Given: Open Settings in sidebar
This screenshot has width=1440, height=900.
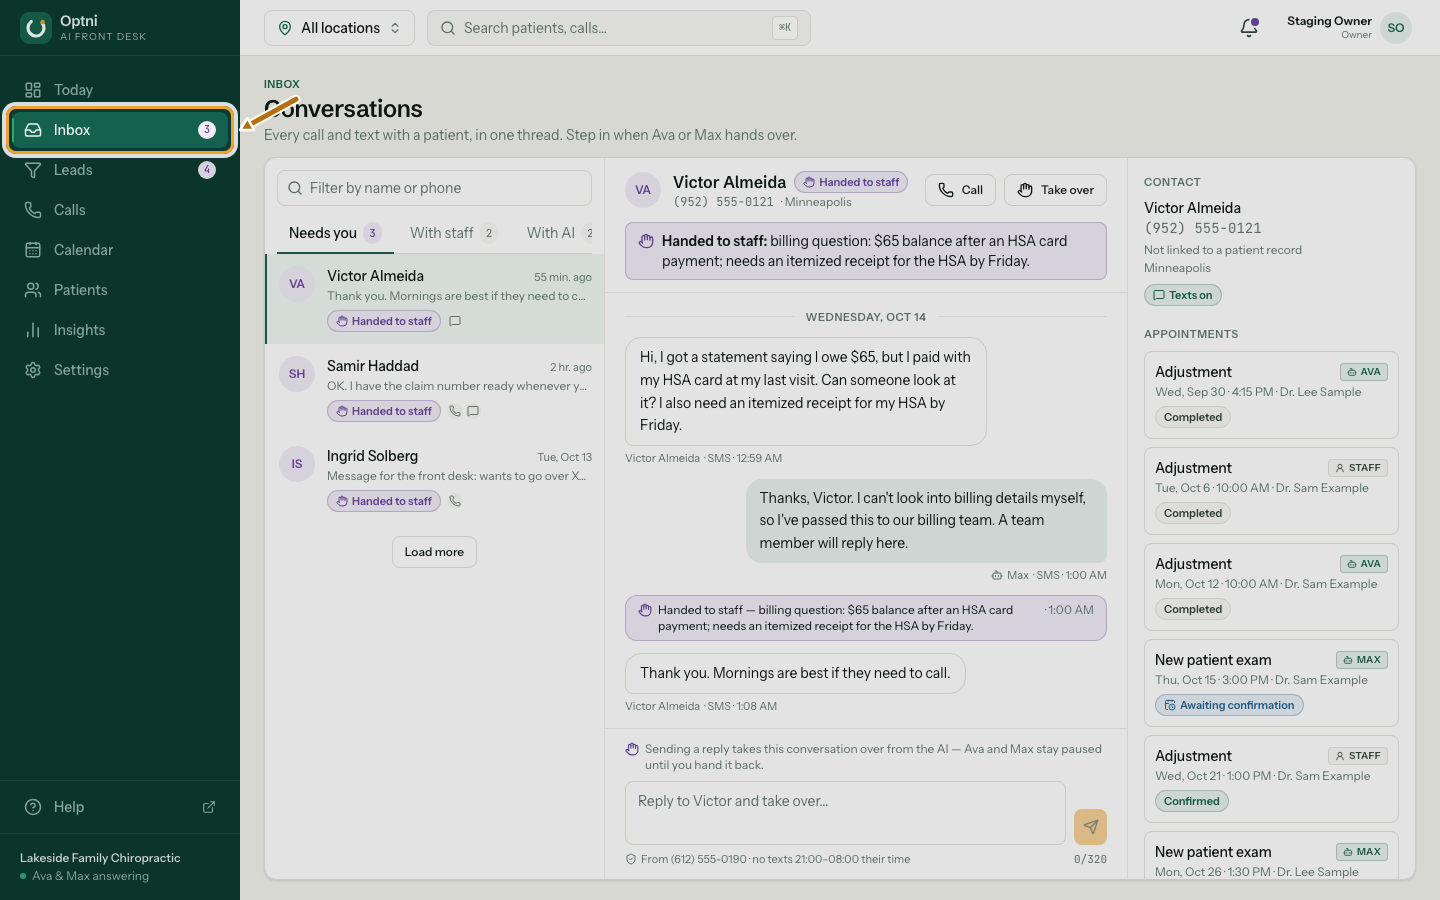Looking at the screenshot, I should click(x=120, y=370).
